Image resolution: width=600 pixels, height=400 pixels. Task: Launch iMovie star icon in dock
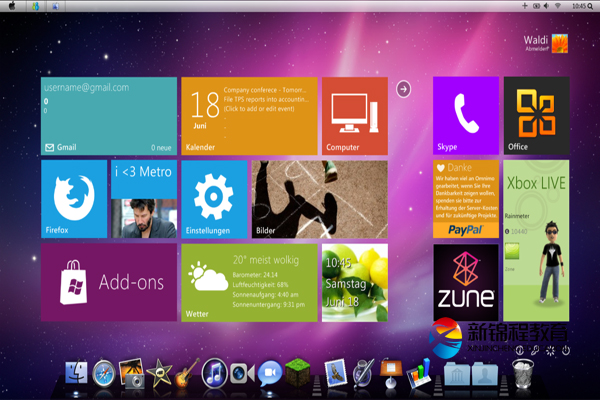coord(159,373)
